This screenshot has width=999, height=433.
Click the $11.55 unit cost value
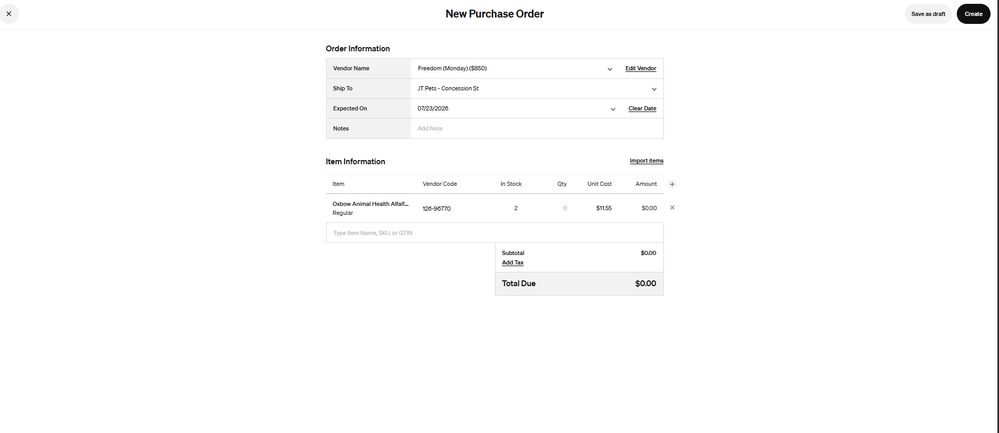[x=604, y=208]
